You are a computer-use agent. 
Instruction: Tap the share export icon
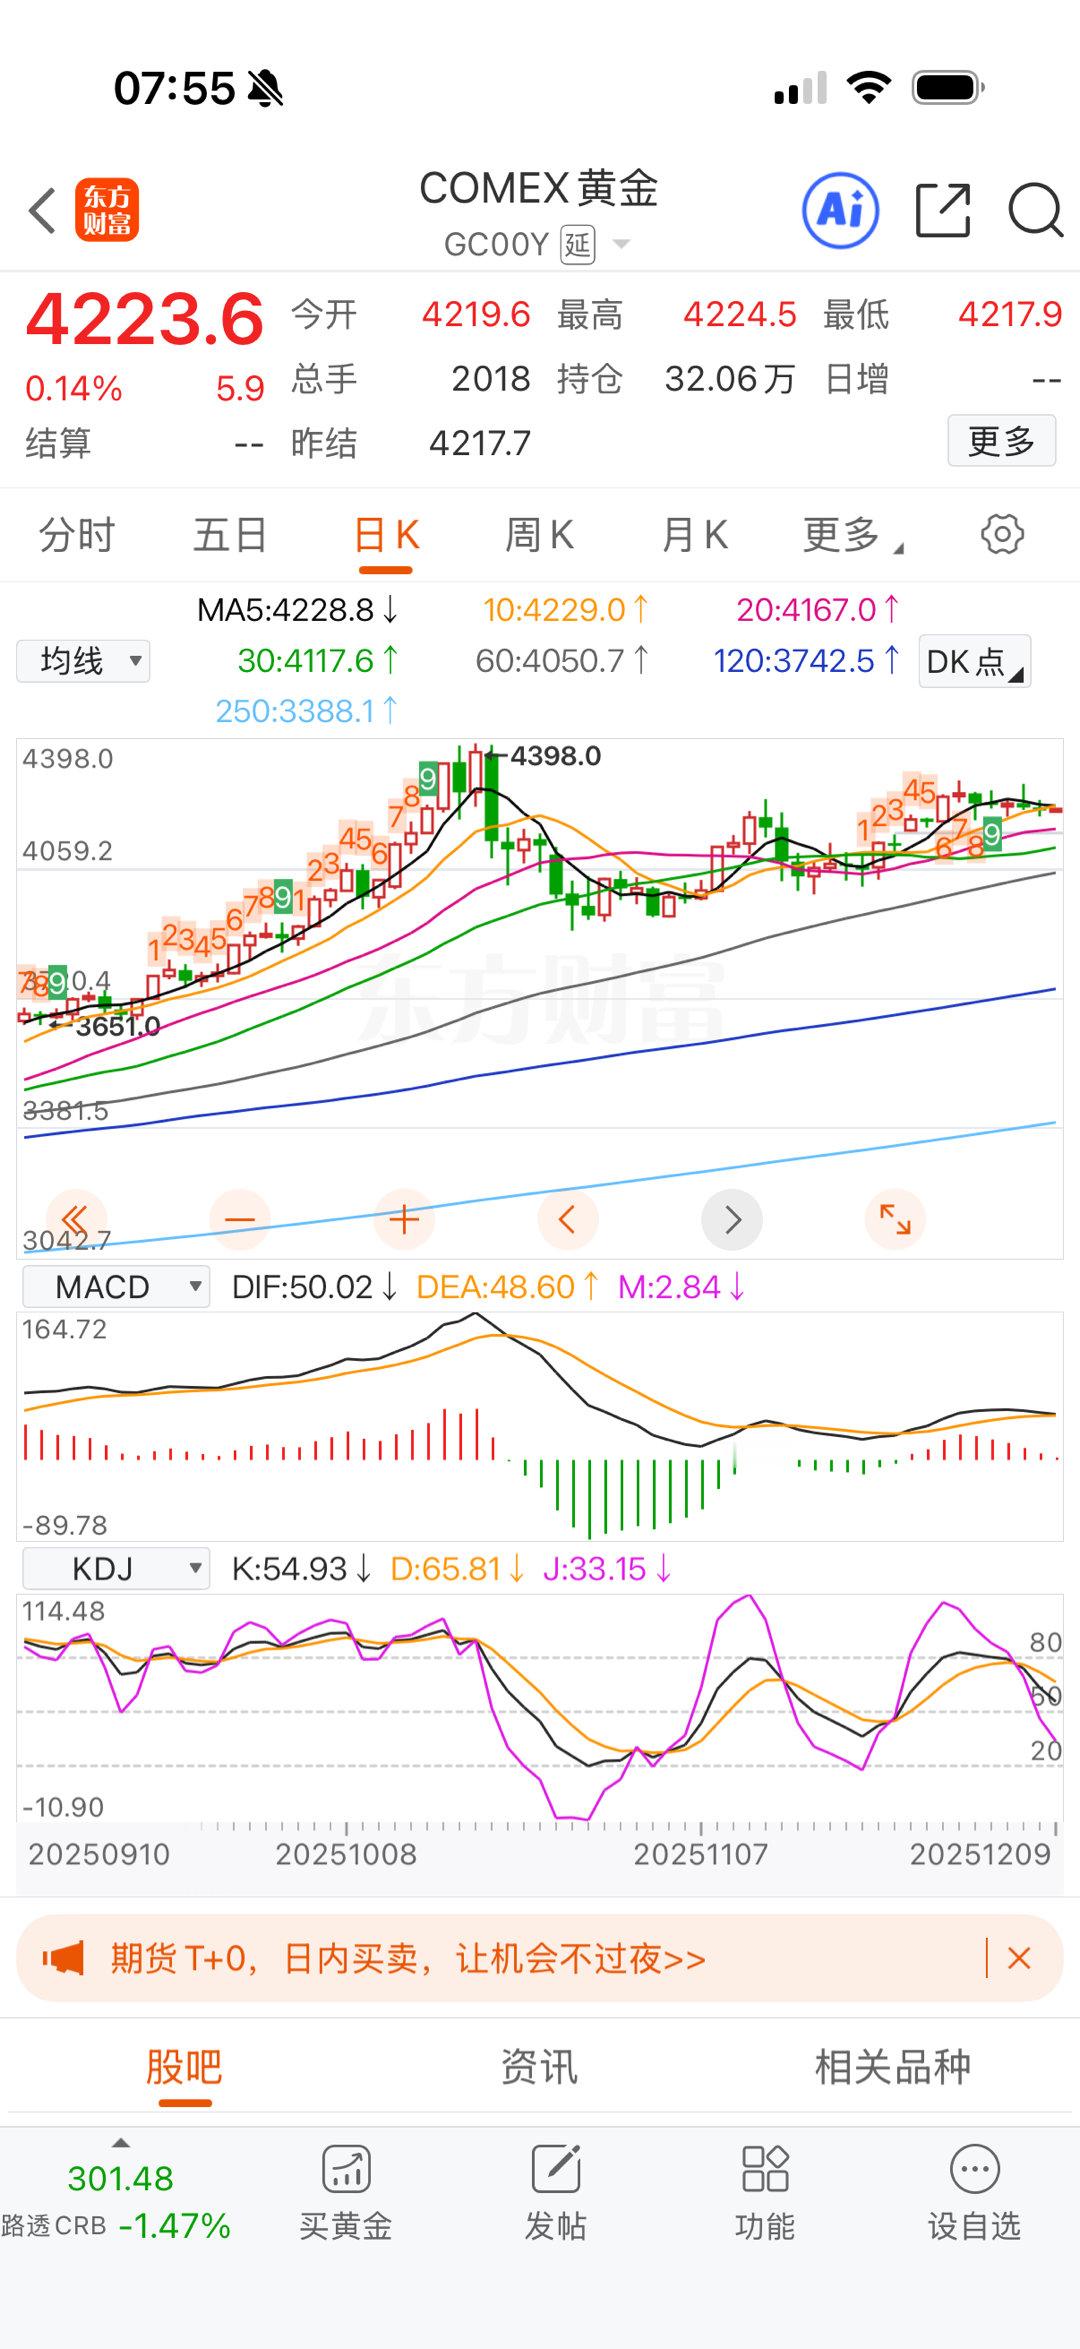pyautogui.click(x=943, y=210)
